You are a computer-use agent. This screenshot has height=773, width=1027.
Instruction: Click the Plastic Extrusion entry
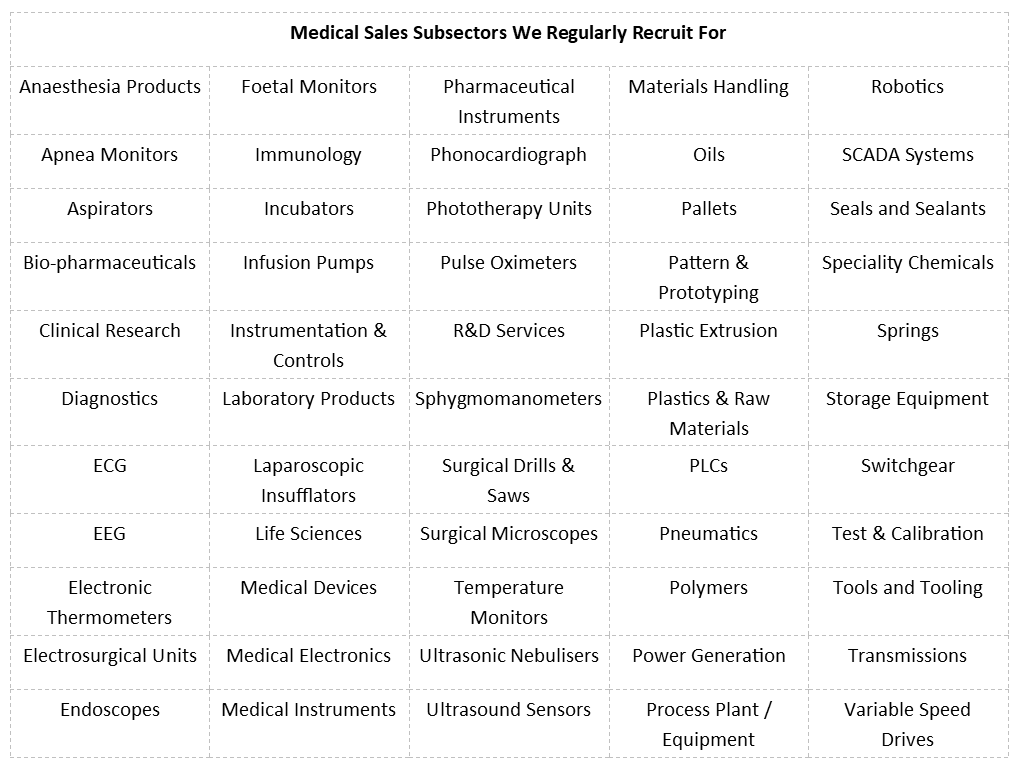point(708,331)
